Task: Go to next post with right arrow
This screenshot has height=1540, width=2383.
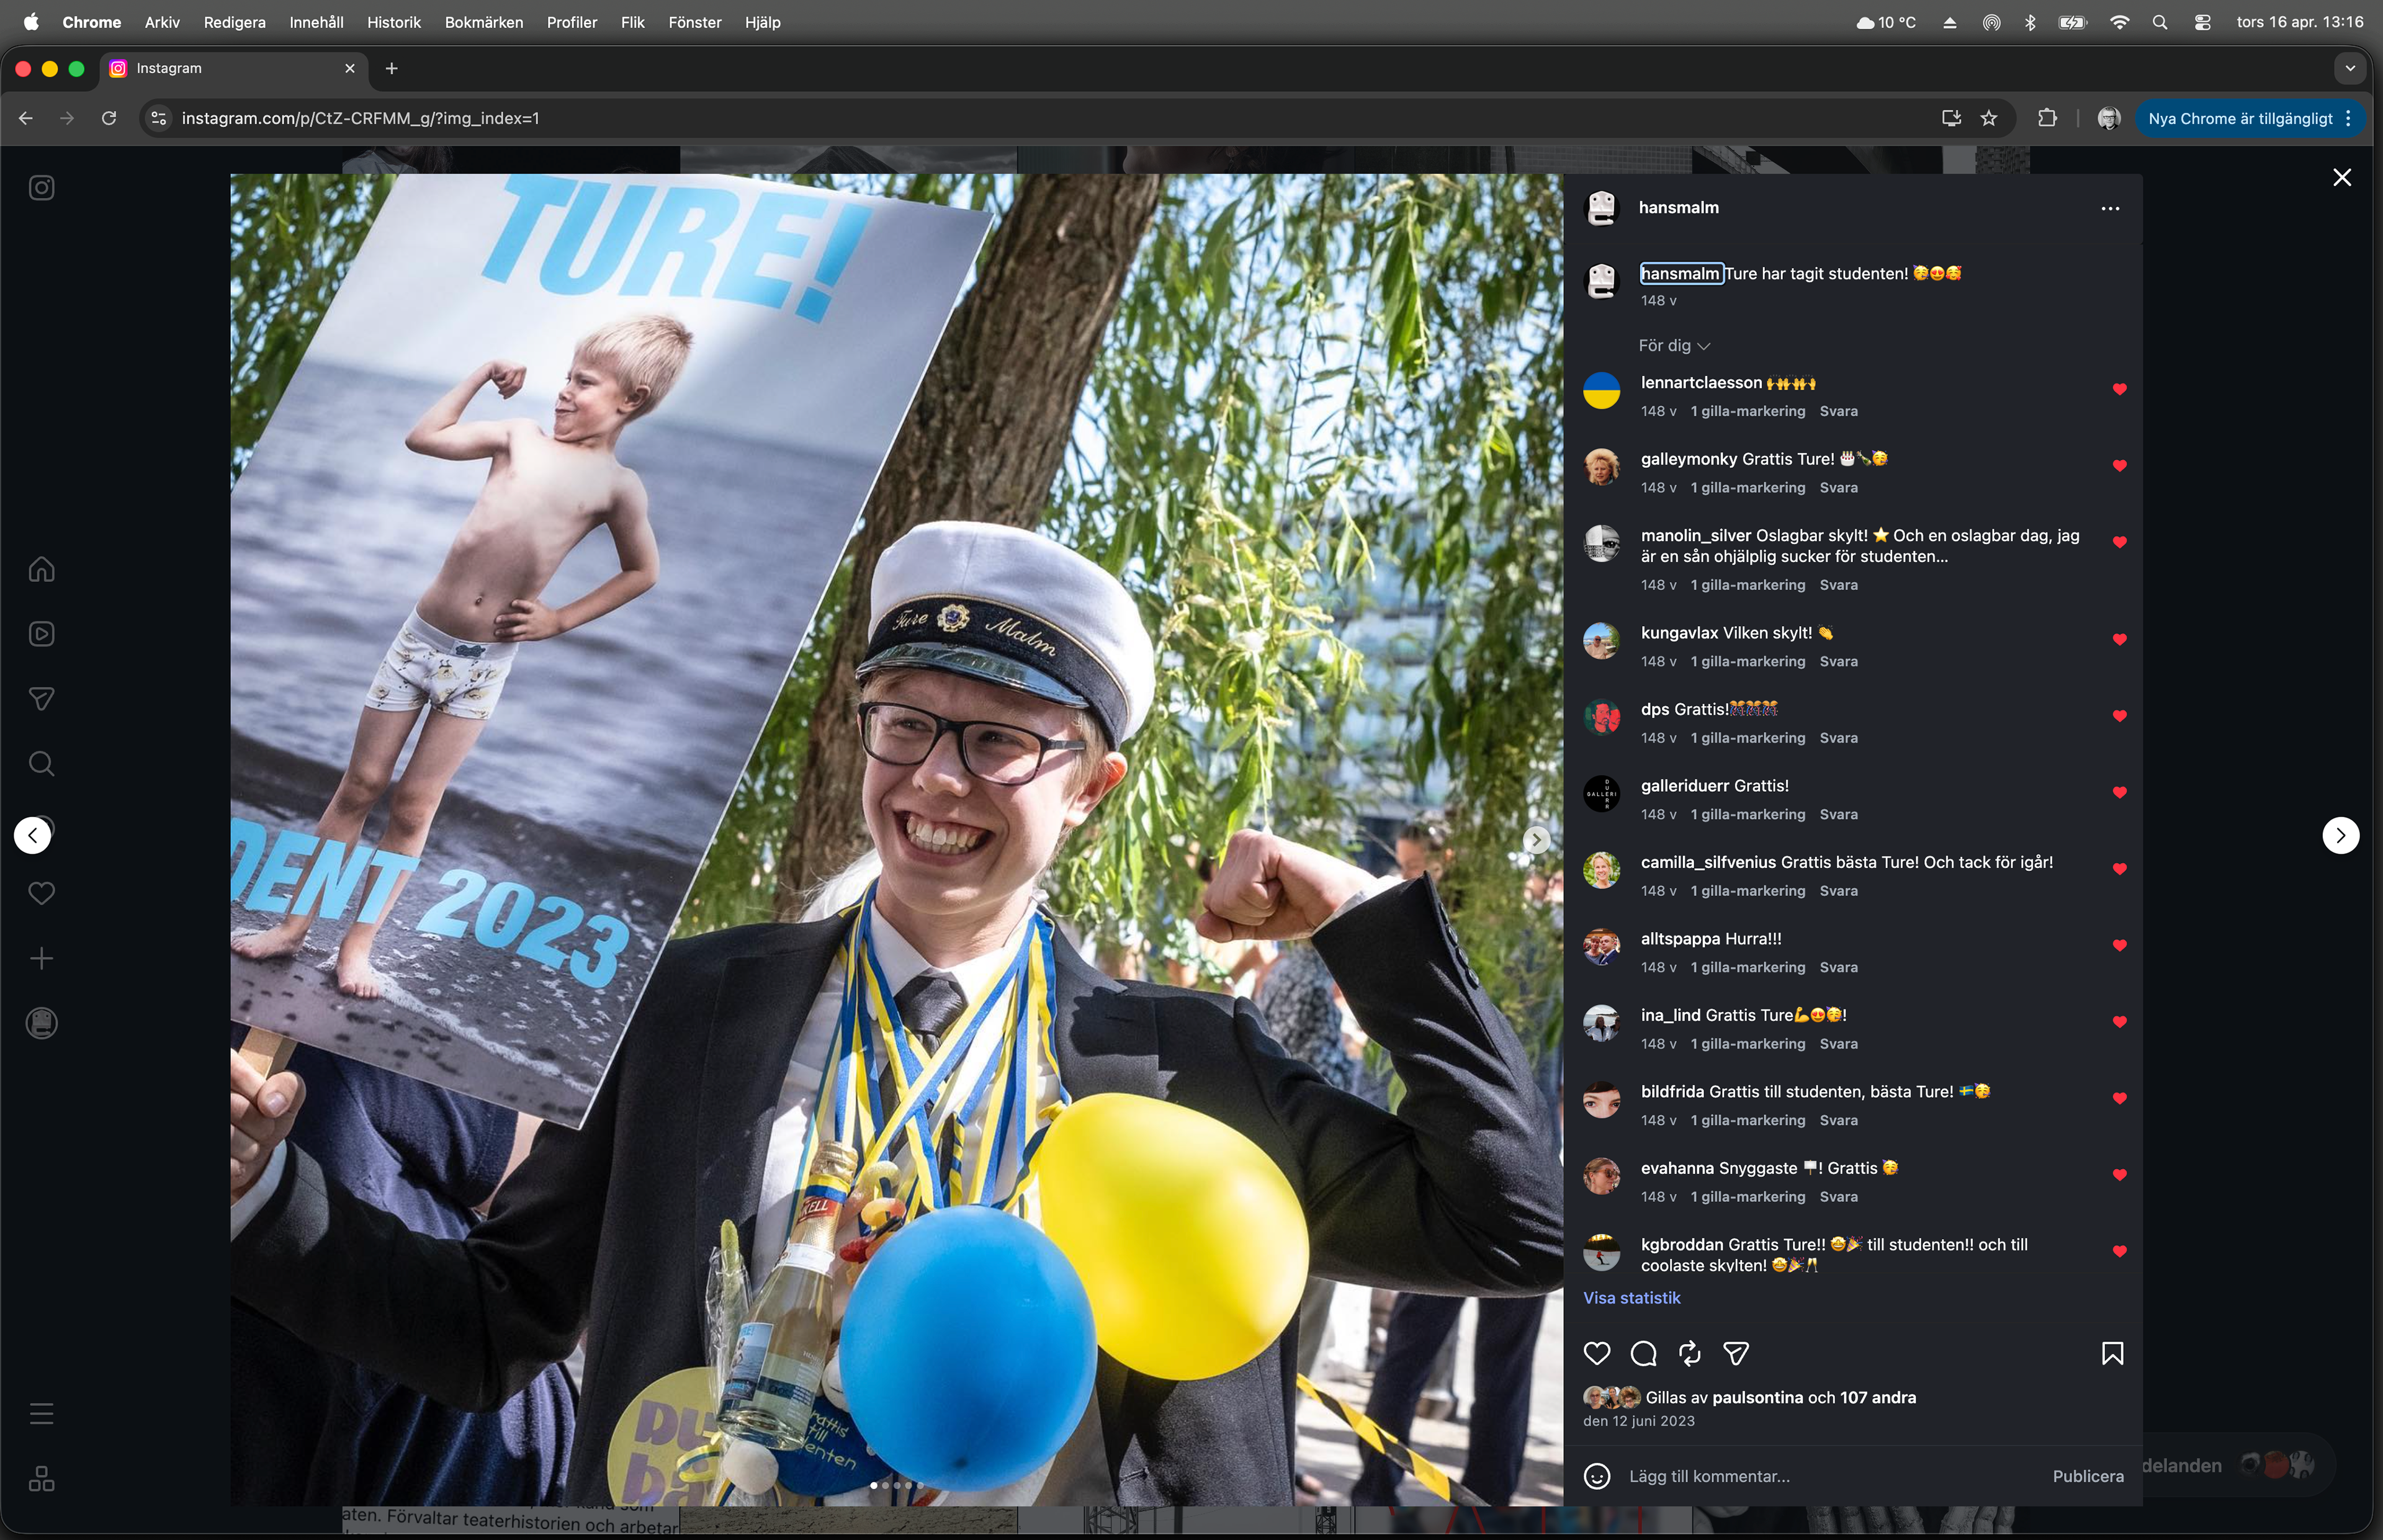Action: [x=2340, y=835]
